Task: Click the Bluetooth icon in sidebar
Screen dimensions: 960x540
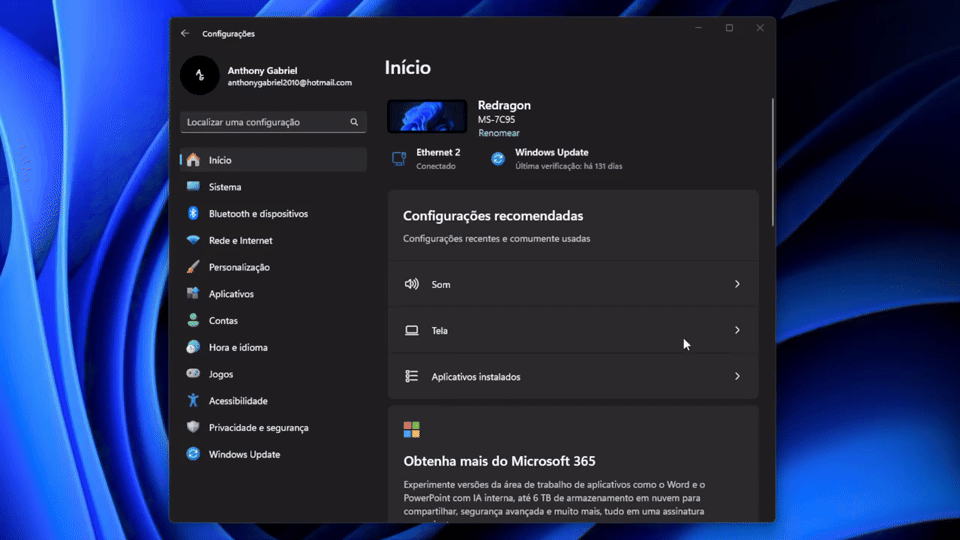Action: 193,213
